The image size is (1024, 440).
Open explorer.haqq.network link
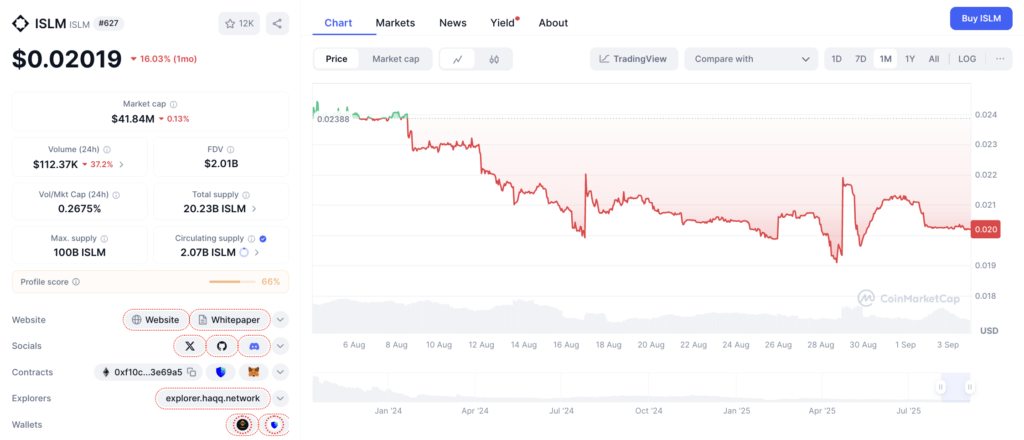pos(212,398)
